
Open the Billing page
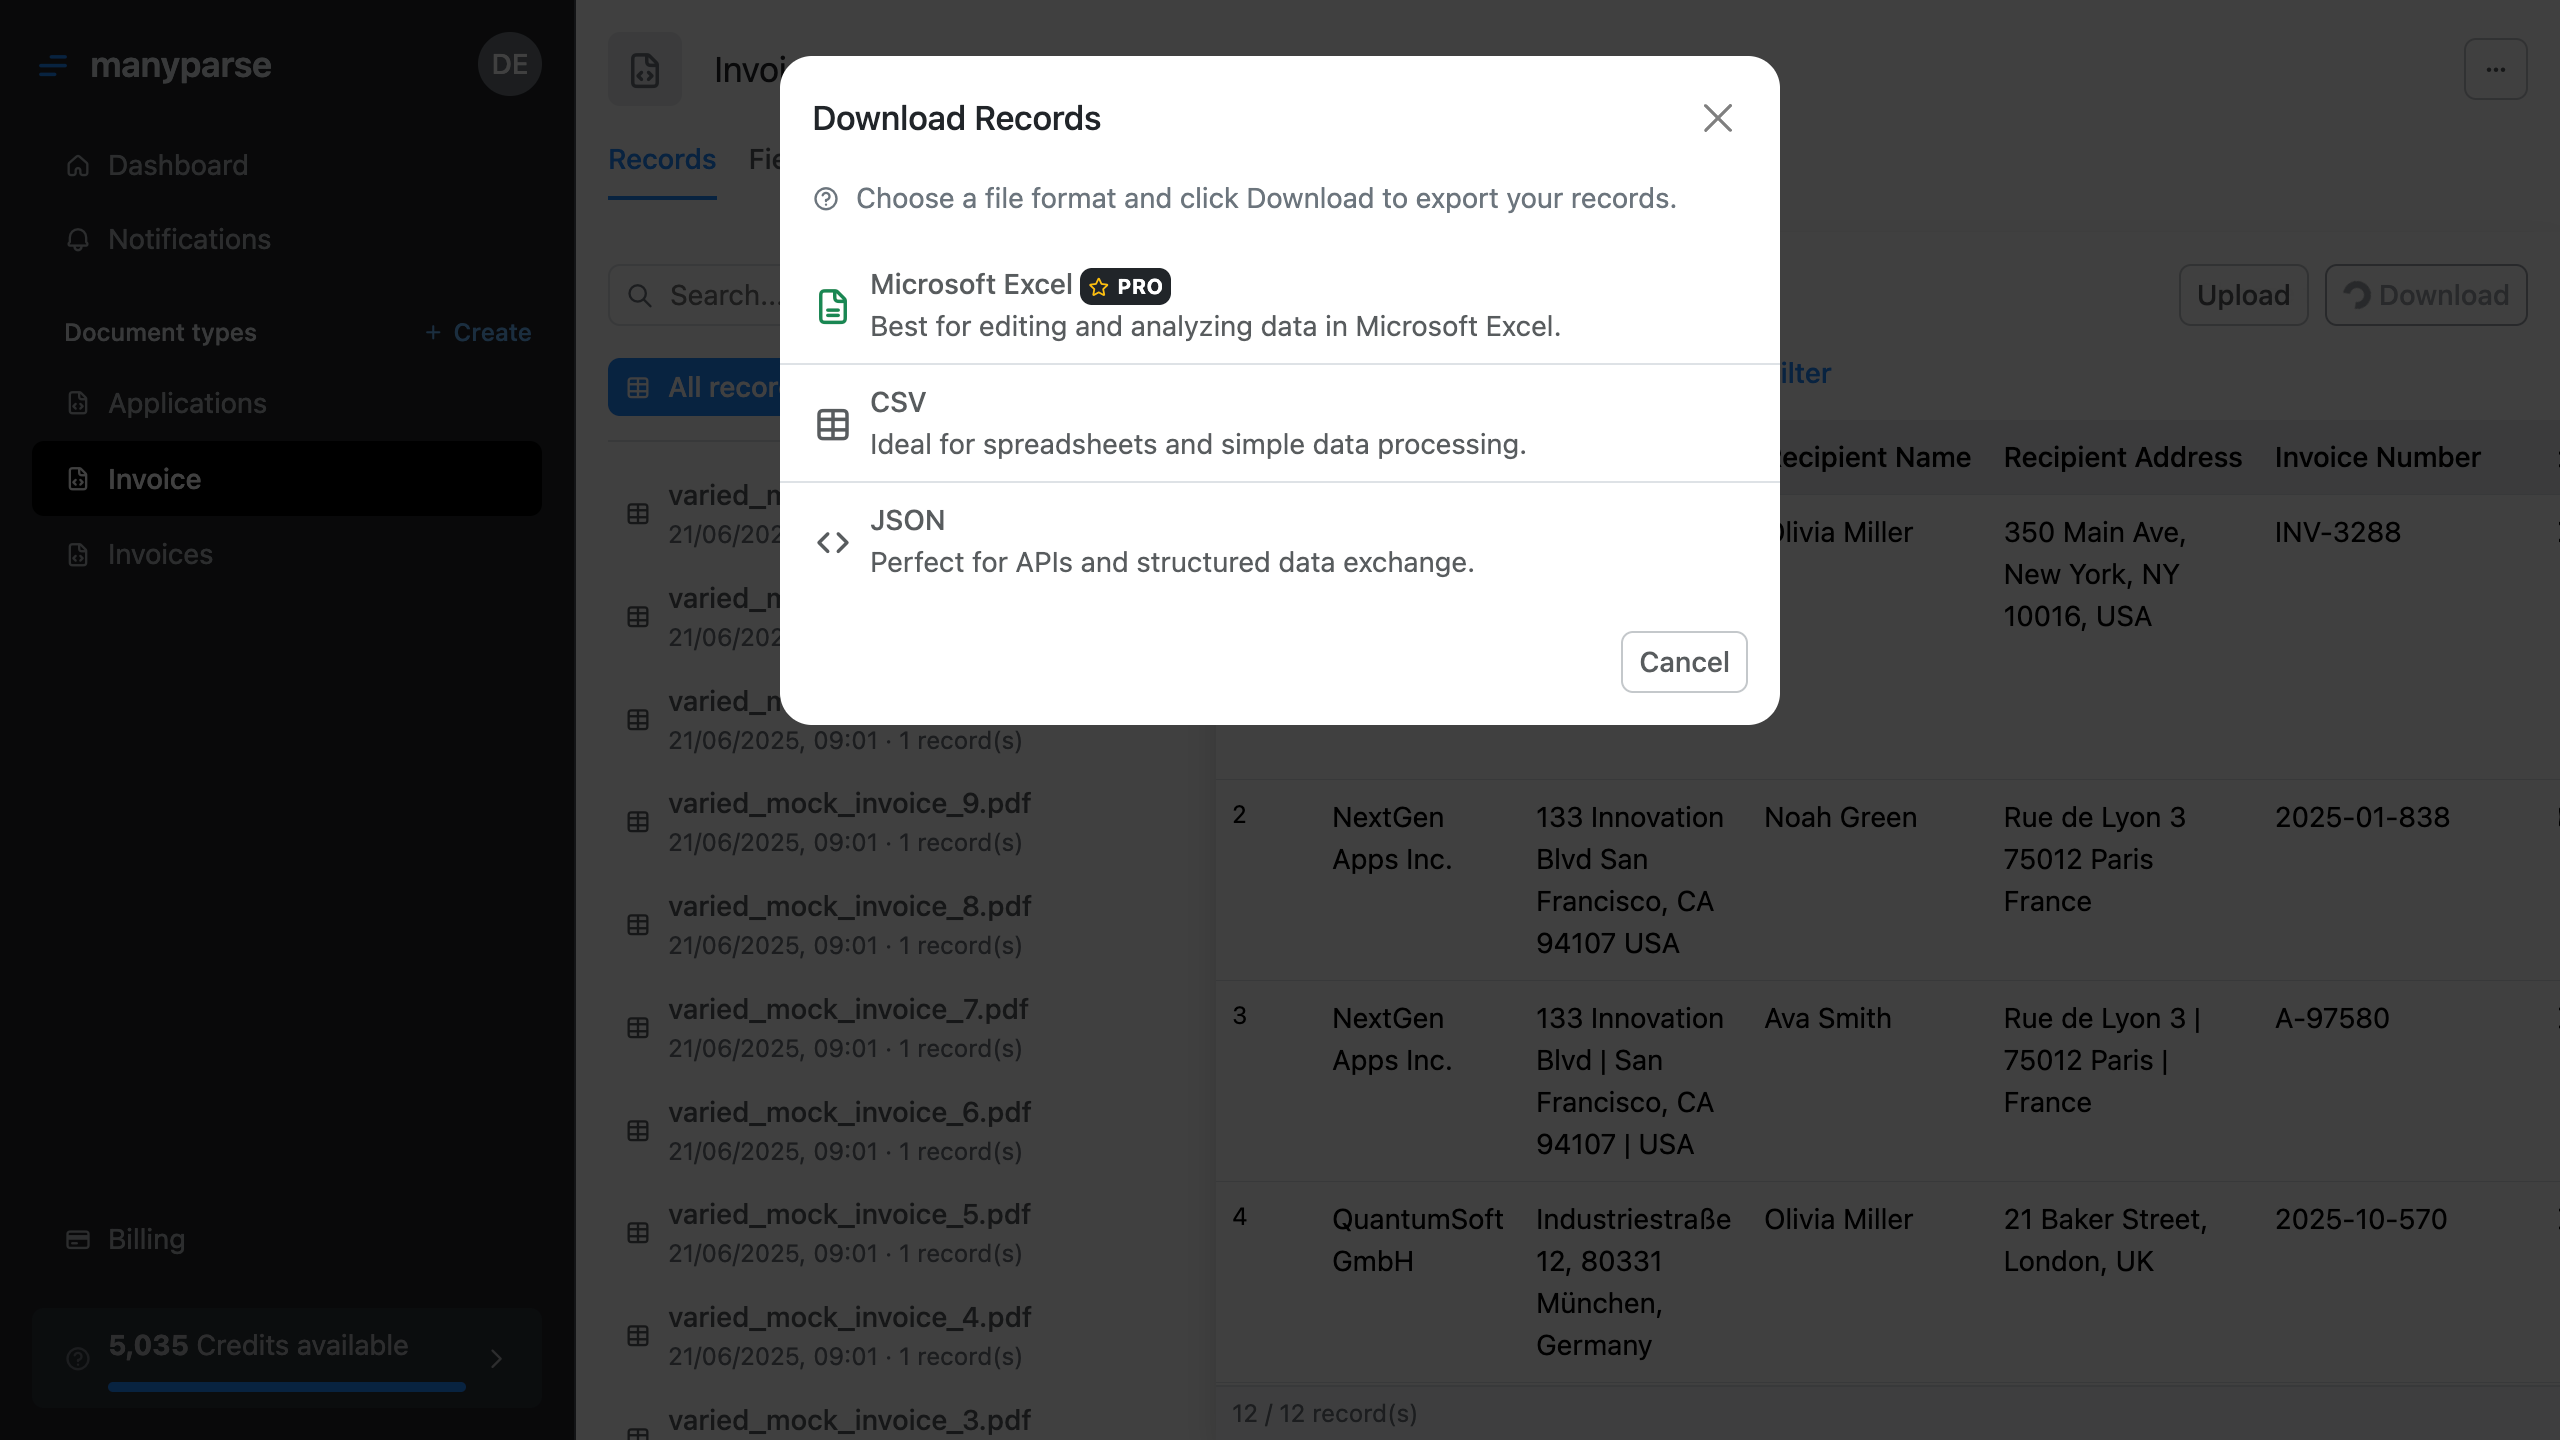coord(287,1239)
